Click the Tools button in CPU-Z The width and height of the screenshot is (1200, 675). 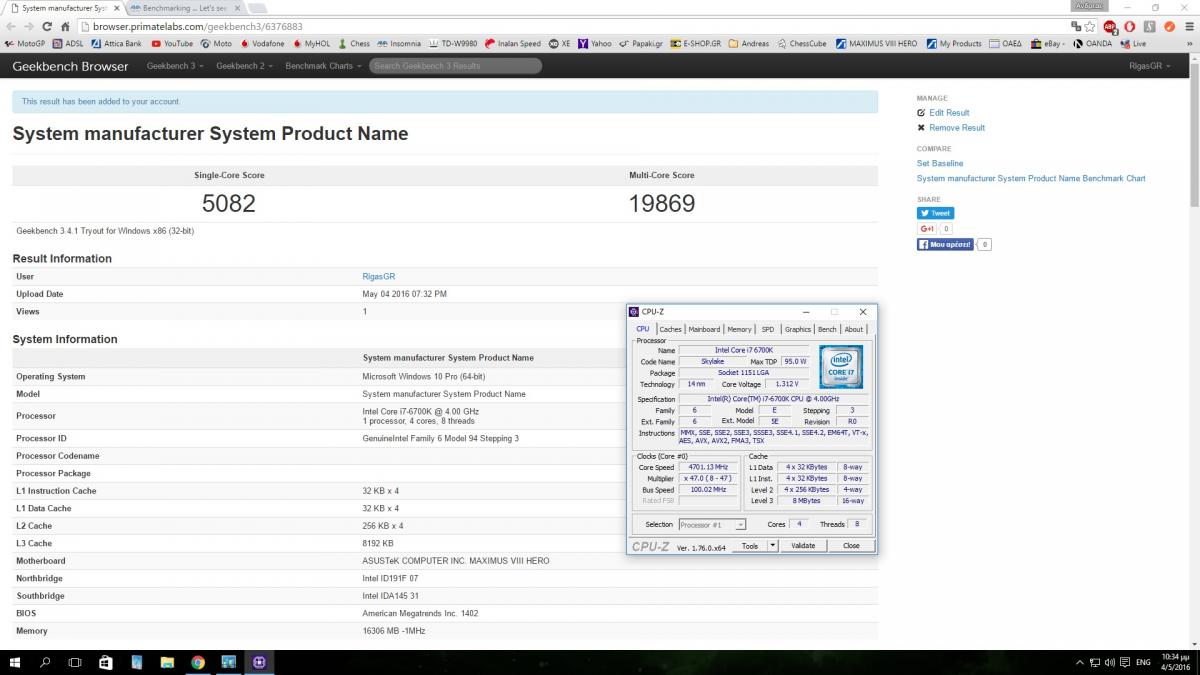tap(749, 546)
